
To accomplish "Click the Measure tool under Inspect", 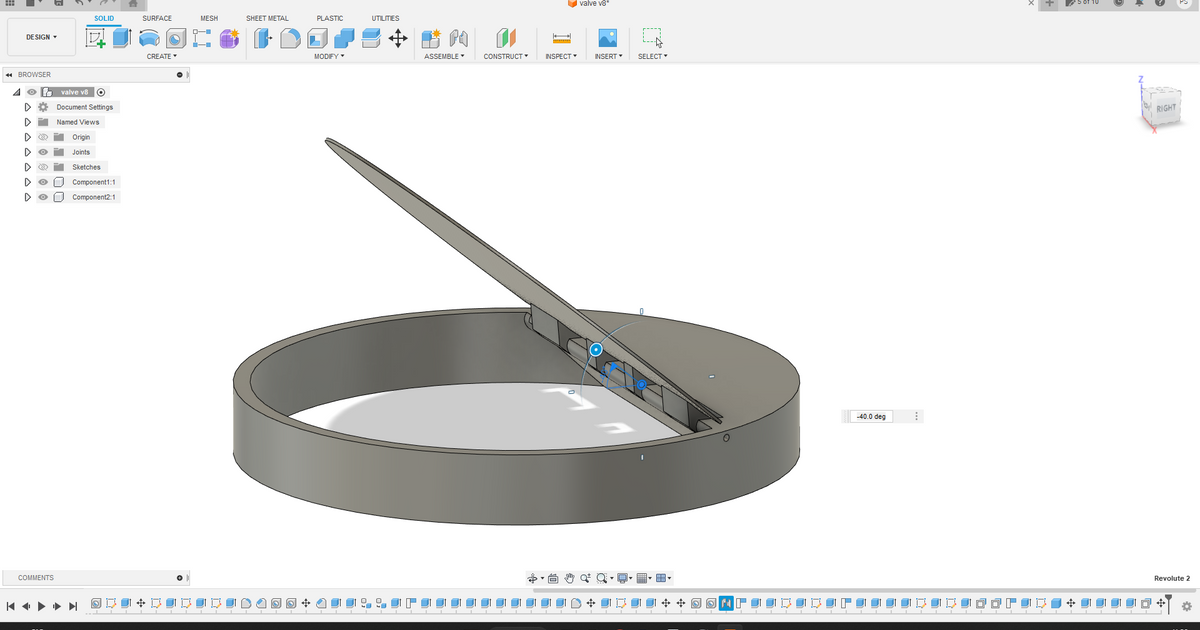I will click(x=561, y=38).
